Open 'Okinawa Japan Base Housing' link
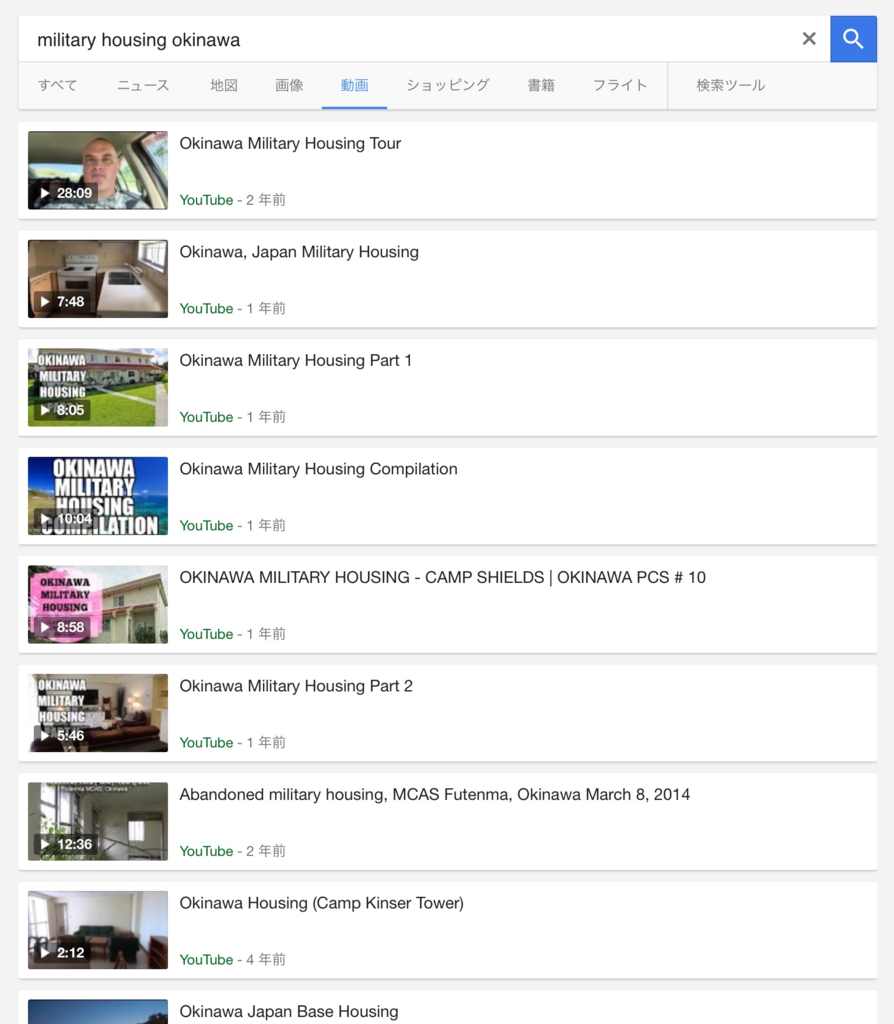This screenshot has width=894, height=1024. coord(289,1011)
